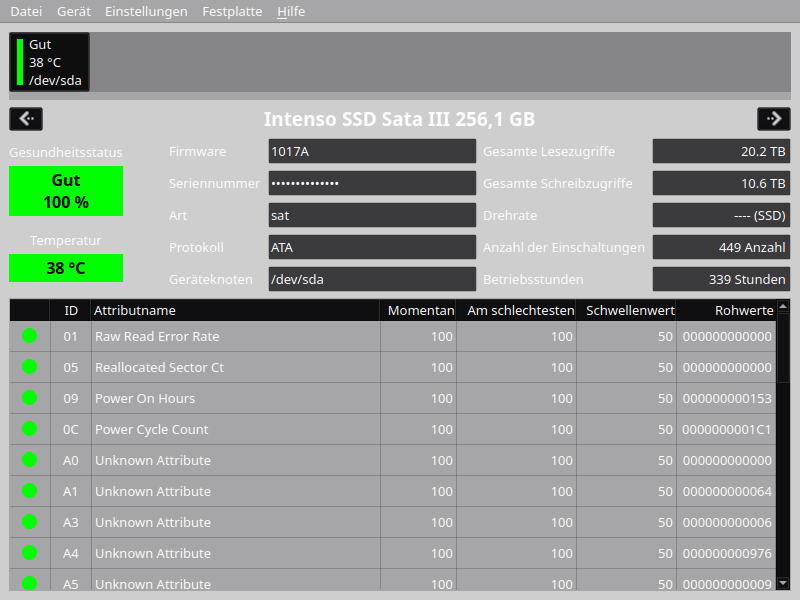Click the Geräteknoten field /dev/sda
800x600 pixels.
[x=372, y=279]
